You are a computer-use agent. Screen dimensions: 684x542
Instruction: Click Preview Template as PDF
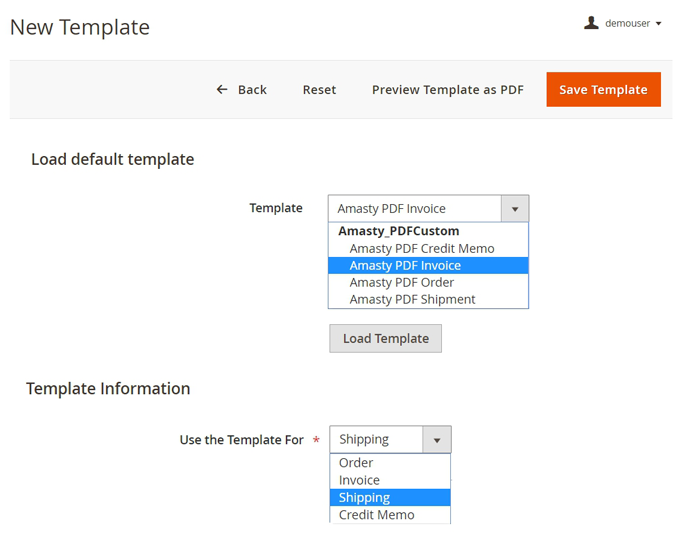pos(447,90)
